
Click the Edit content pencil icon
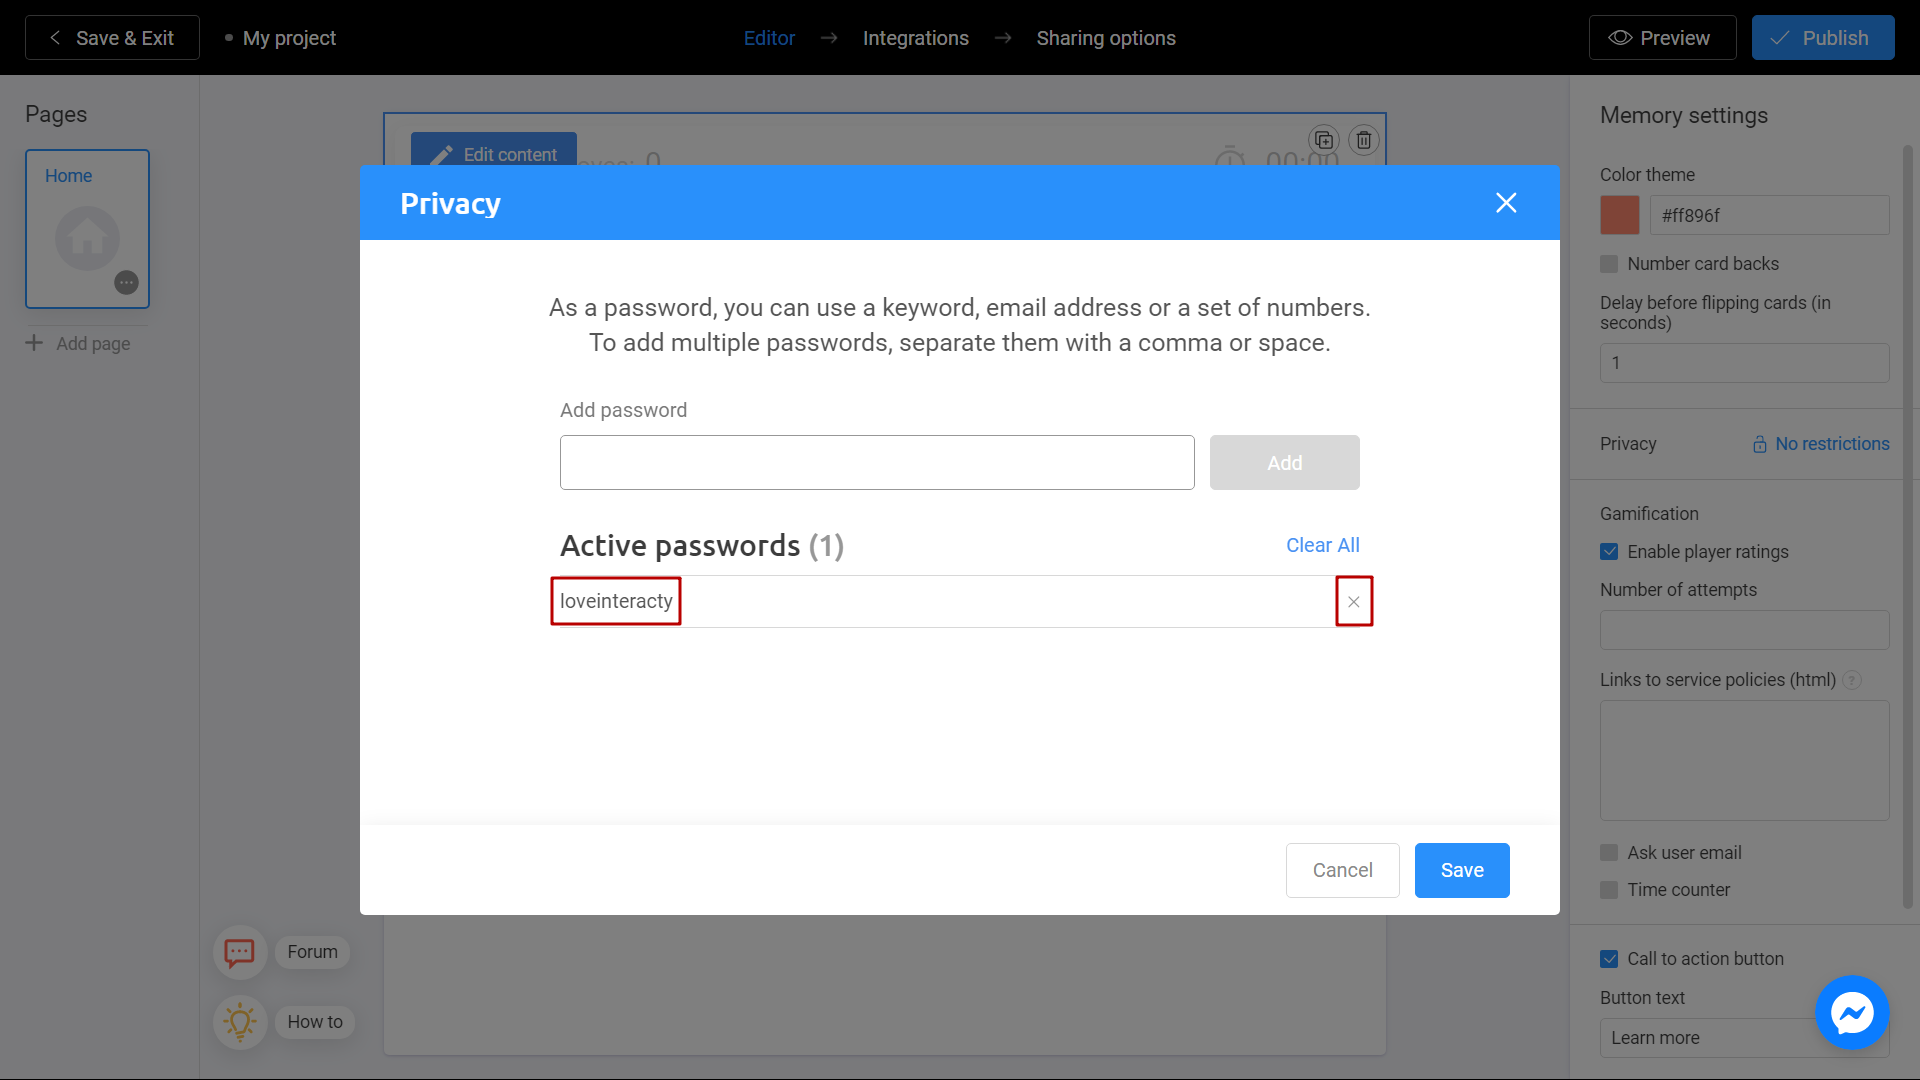pos(443,154)
